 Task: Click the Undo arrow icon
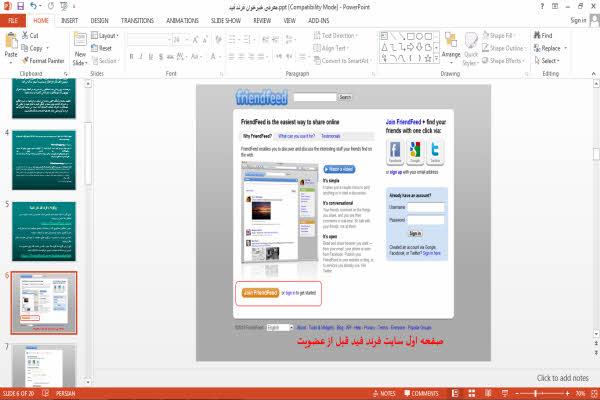coord(33,6)
